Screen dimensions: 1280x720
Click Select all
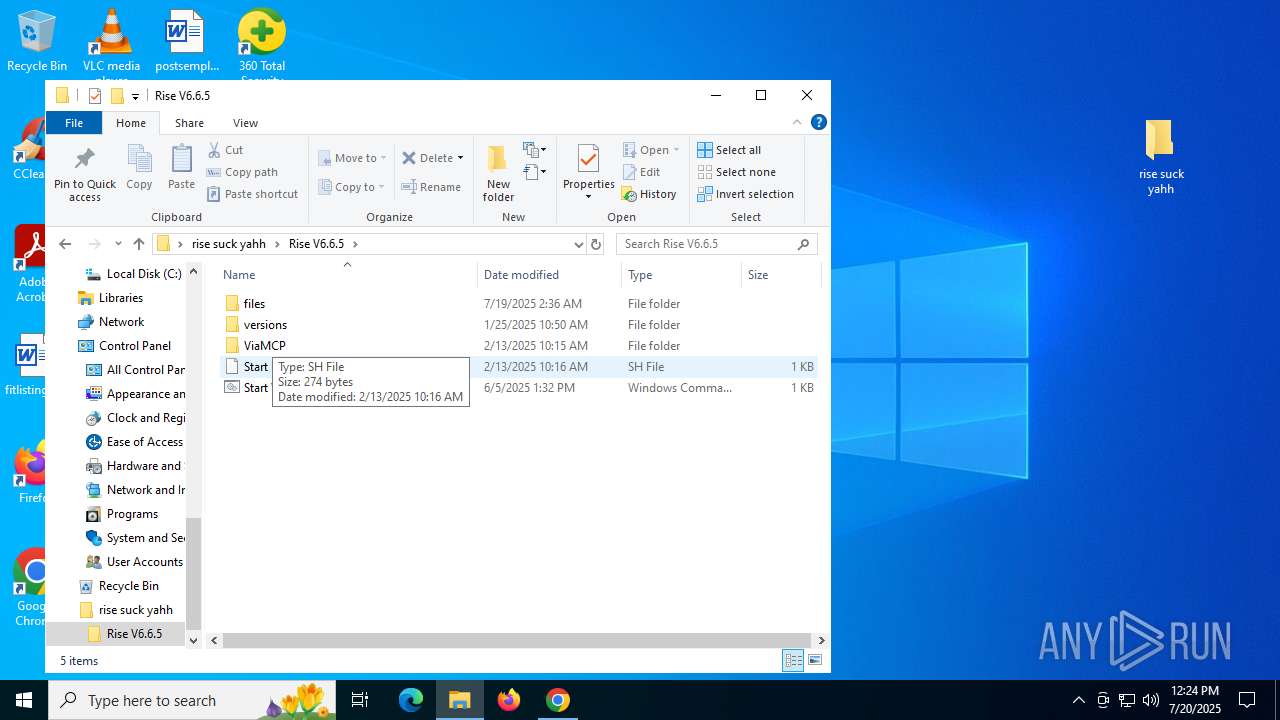(x=729, y=150)
